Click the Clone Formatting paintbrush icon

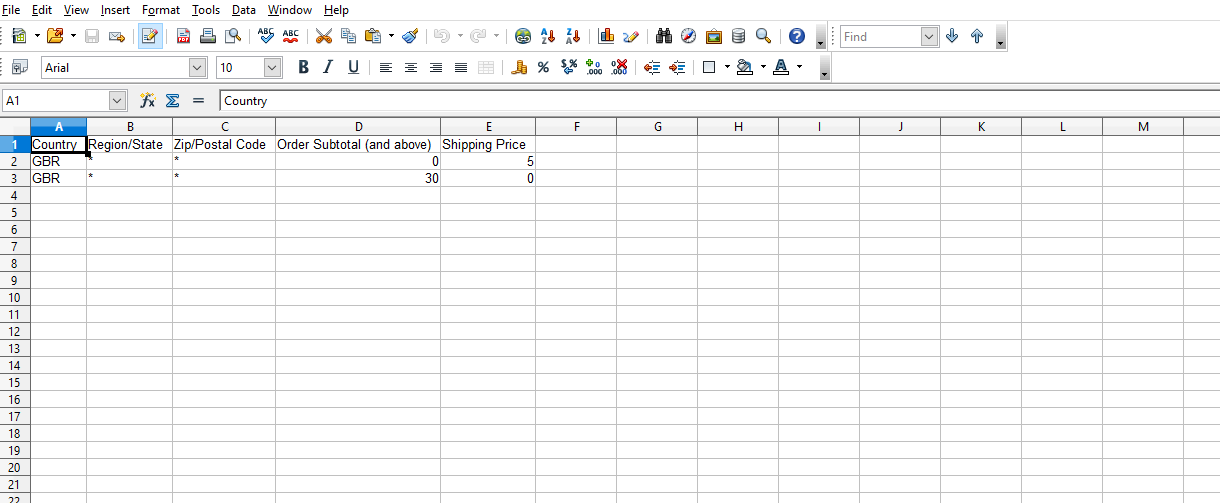[x=410, y=36]
